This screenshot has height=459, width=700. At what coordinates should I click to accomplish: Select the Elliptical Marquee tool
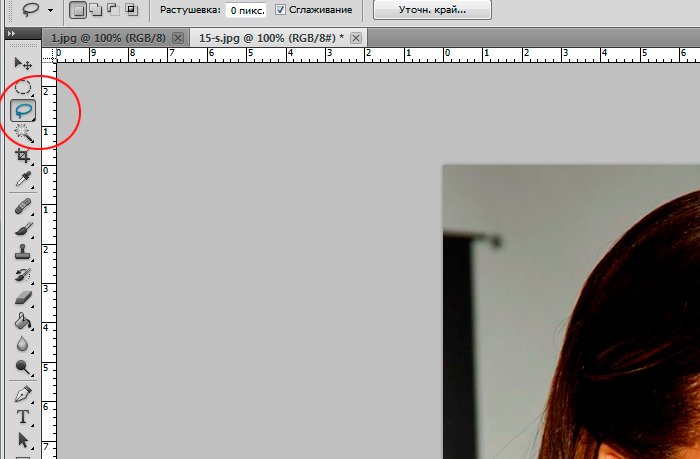pyautogui.click(x=23, y=88)
